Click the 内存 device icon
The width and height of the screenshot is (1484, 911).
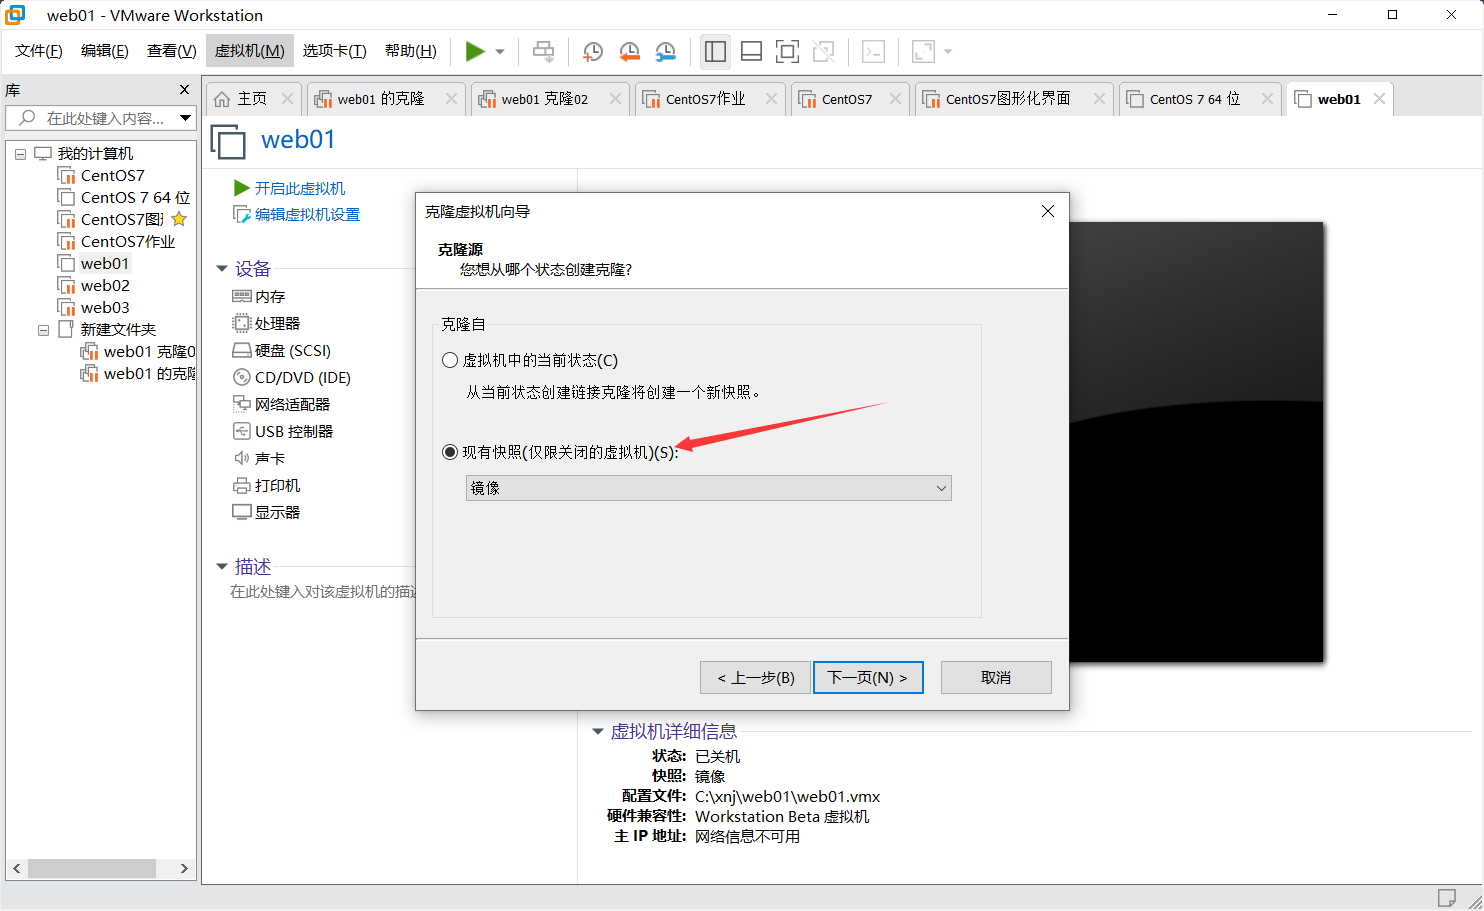241,296
